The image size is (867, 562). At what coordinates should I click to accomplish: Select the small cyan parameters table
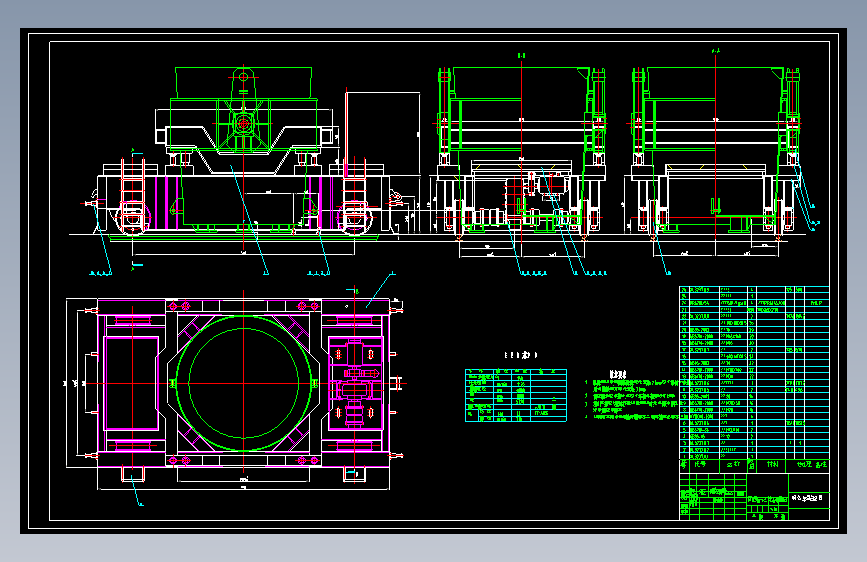pos(516,395)
